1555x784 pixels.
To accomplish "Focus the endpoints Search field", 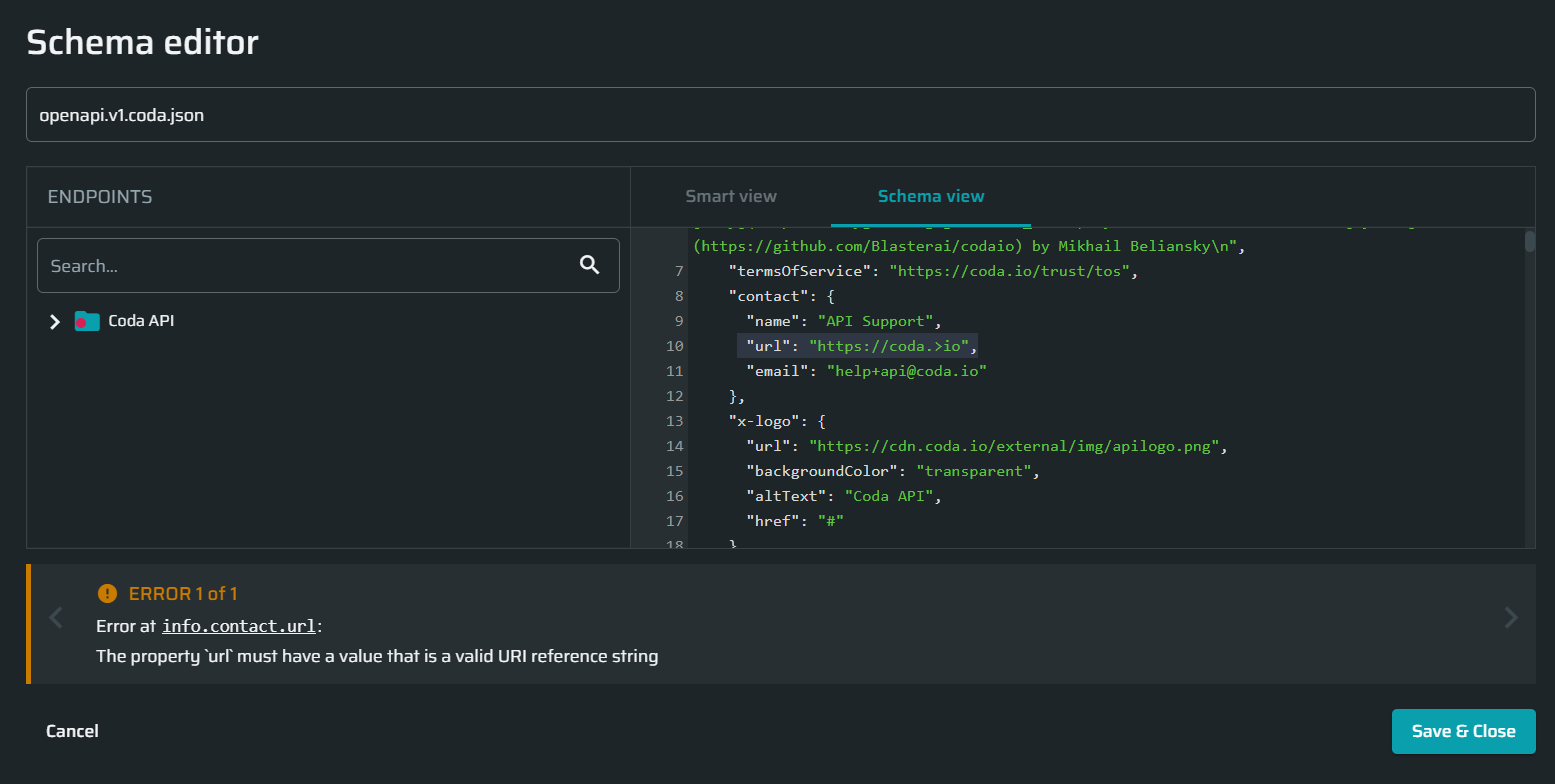I will point(328,265).
